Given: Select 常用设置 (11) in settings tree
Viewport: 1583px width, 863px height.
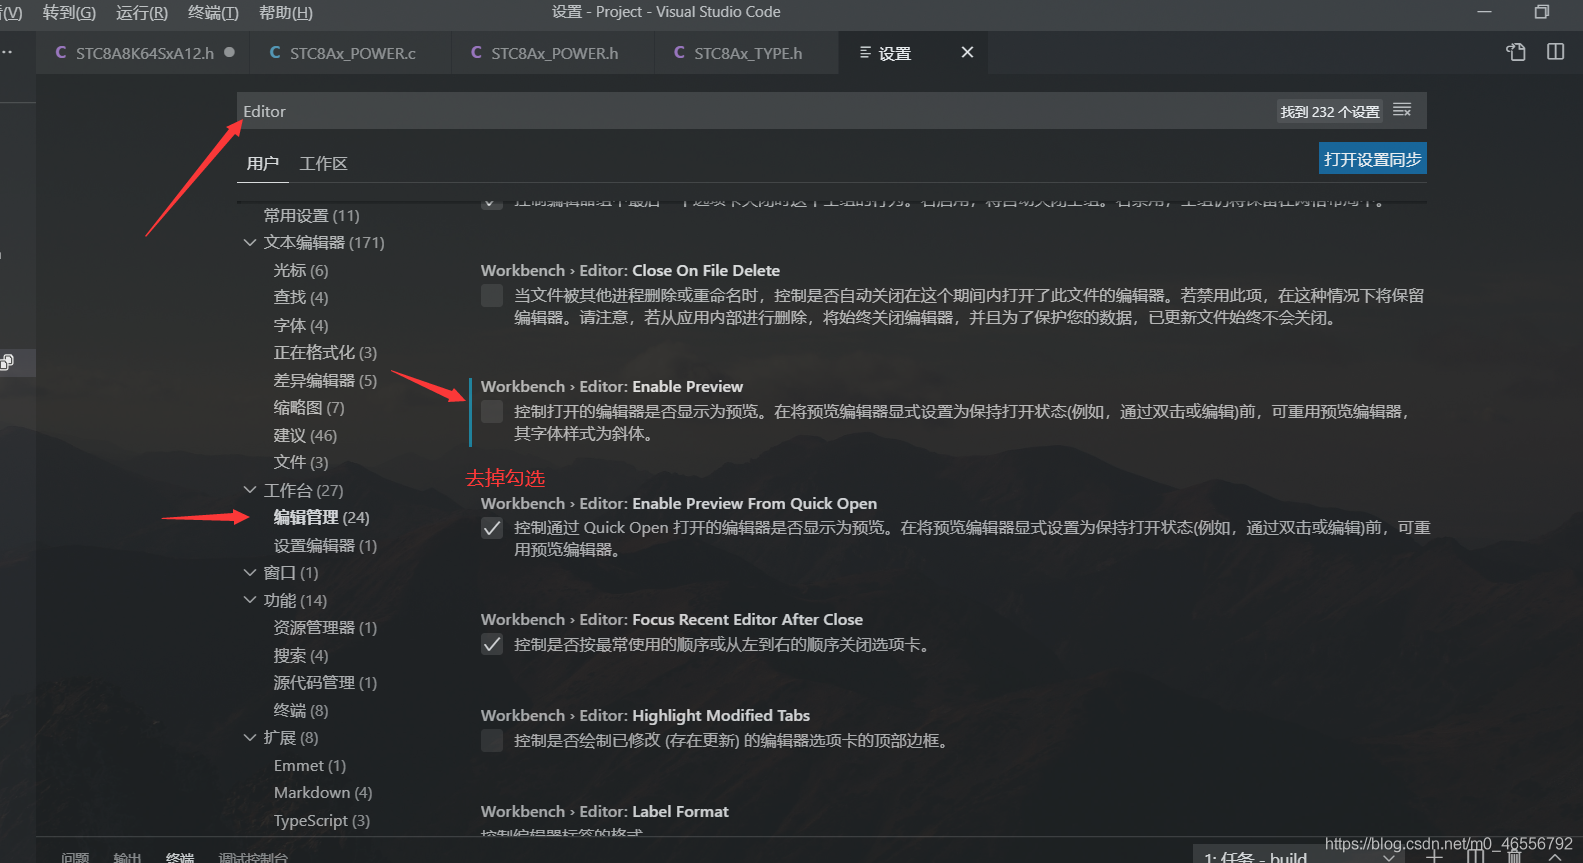Looking at the screenshot, I should click(x=312, y=215).
